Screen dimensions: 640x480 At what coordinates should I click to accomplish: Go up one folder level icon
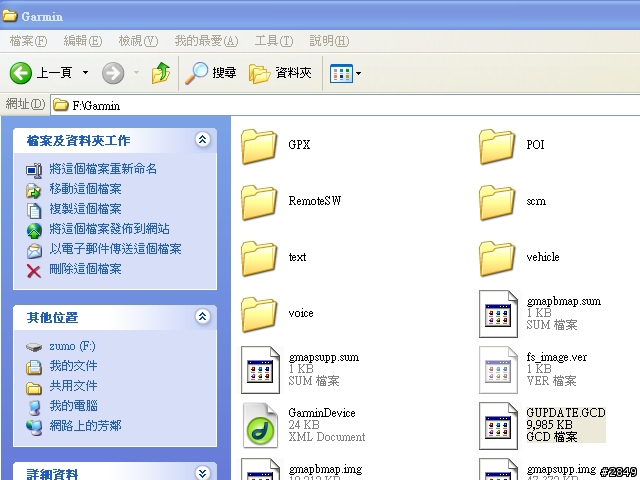click(161, 73)
